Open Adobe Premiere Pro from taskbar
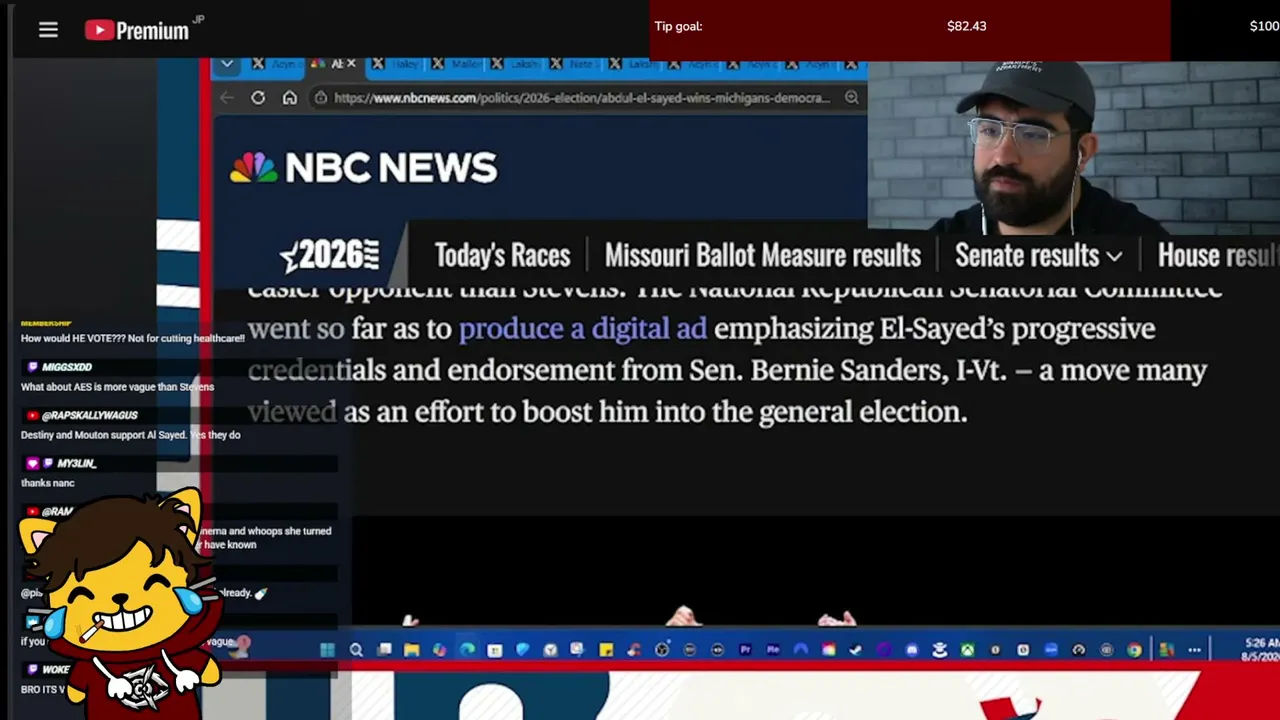 point(745,650)
